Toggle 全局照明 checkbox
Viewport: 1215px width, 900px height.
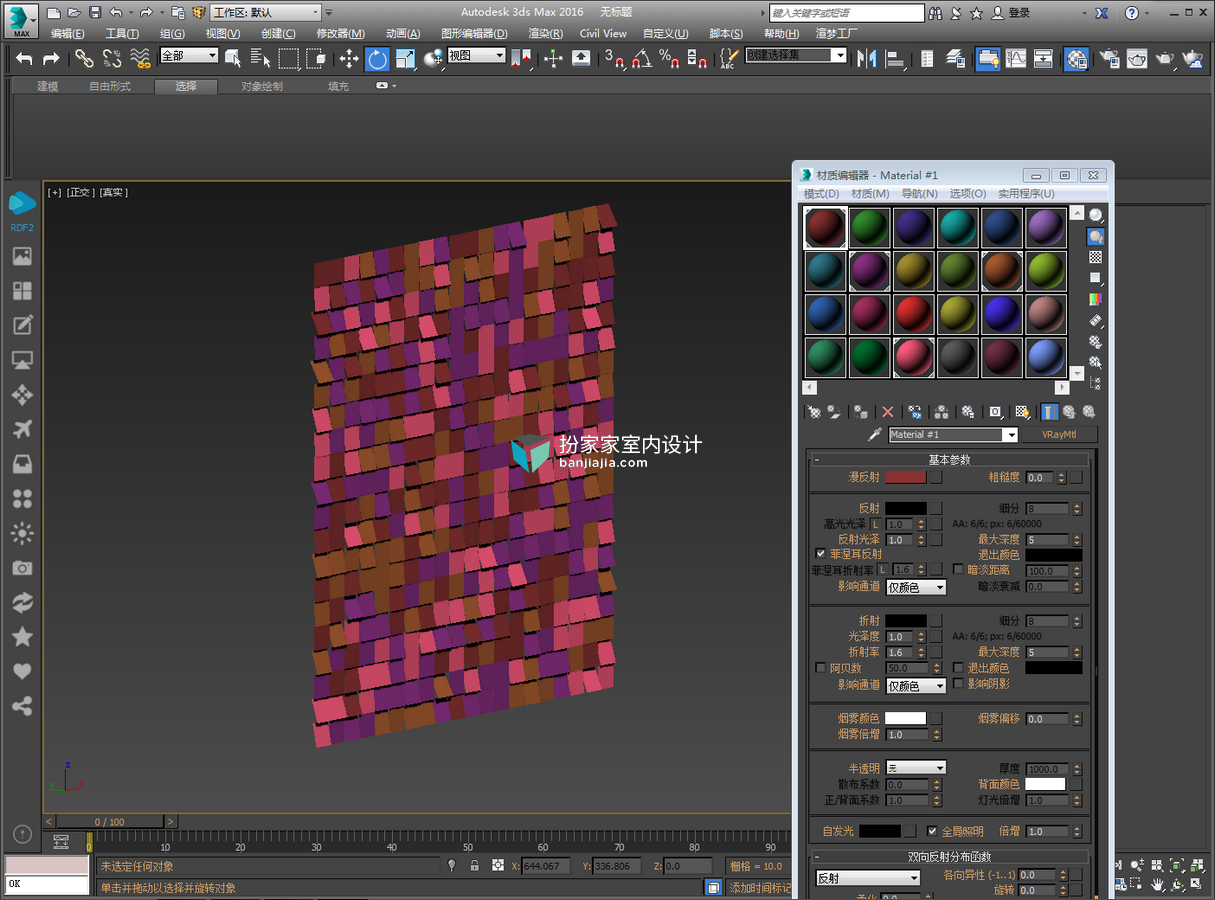[x=932, y=831]
